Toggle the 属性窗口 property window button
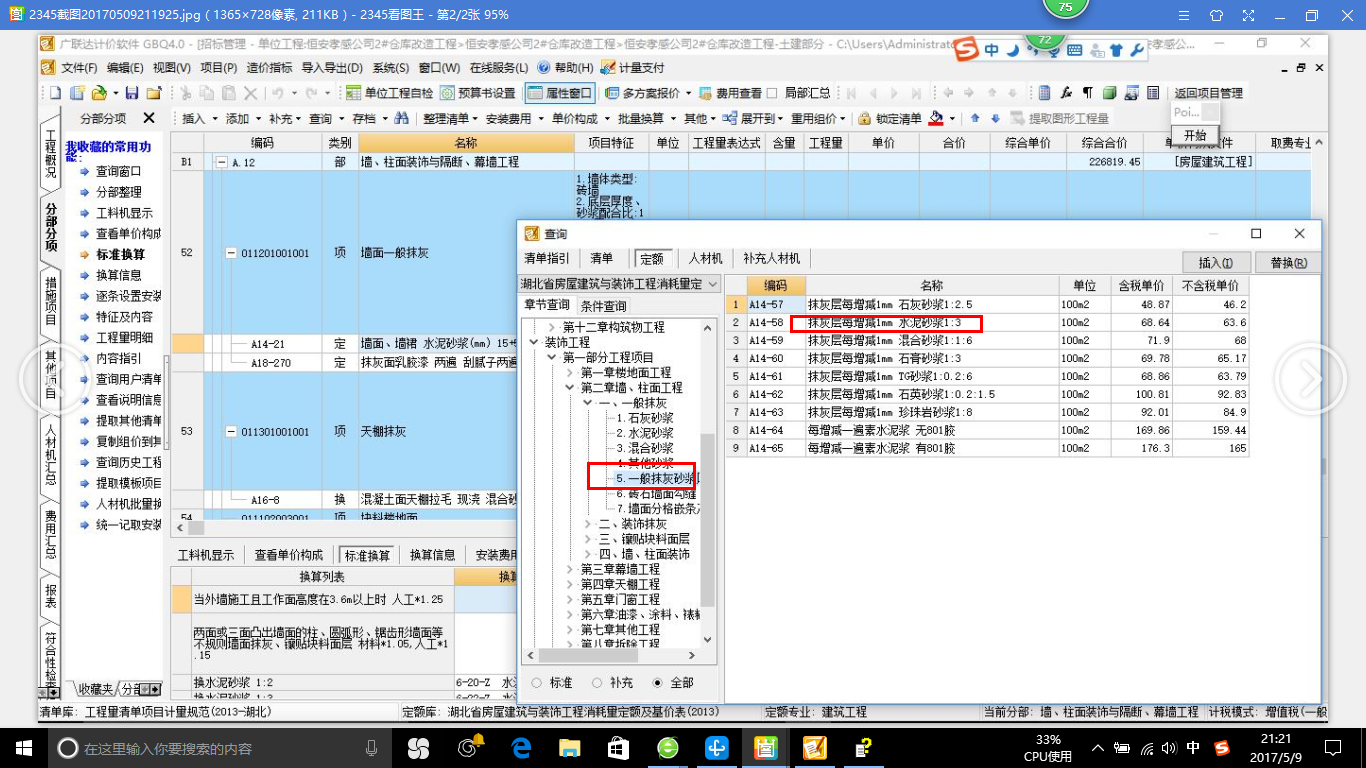The width and height of the screenshot is (1366, 768). (x=559, y=93)
